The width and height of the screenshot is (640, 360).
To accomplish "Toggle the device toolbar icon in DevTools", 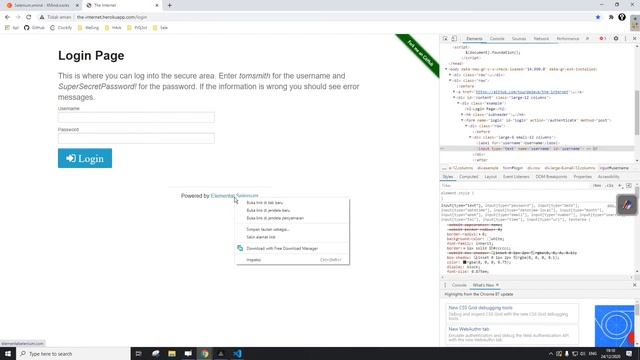I will tap(454, 38).
